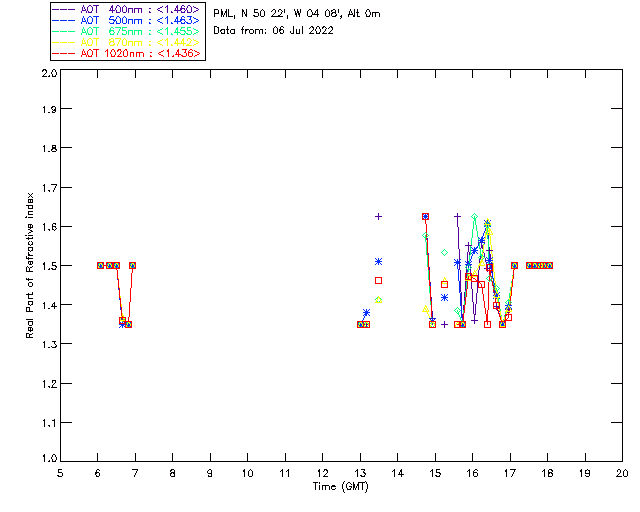Screen dimensions: 640x512
Task: Click the x-axis label 13
Action: 360,473
